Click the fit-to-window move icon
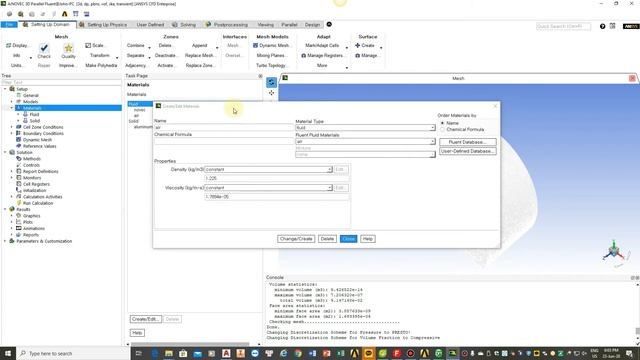640x360 pixels. 271,93
